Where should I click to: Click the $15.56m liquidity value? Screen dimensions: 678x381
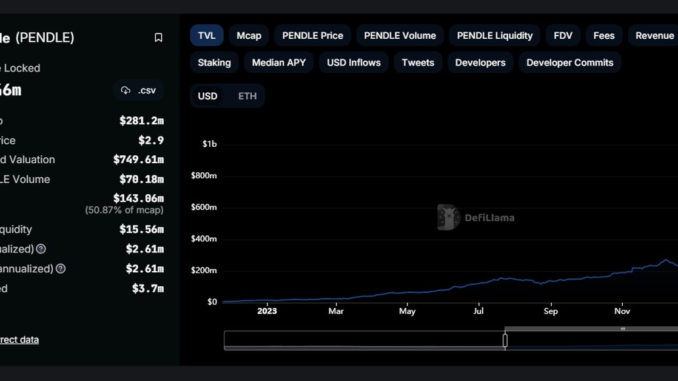(141, 229)
